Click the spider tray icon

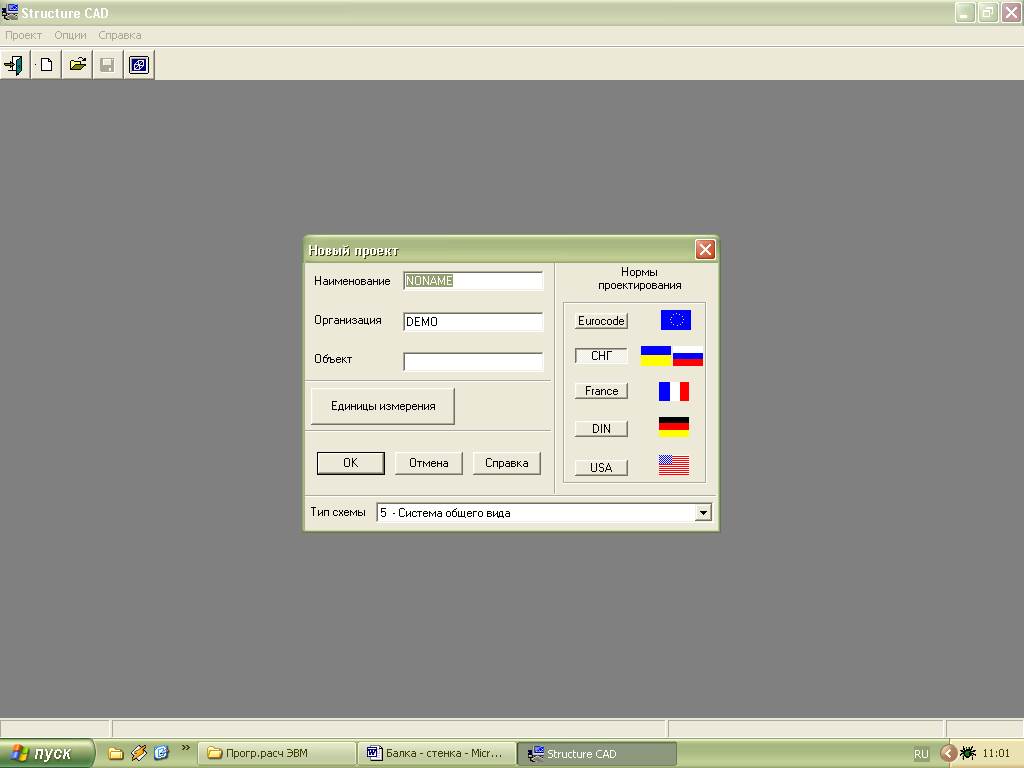[968, 753]
